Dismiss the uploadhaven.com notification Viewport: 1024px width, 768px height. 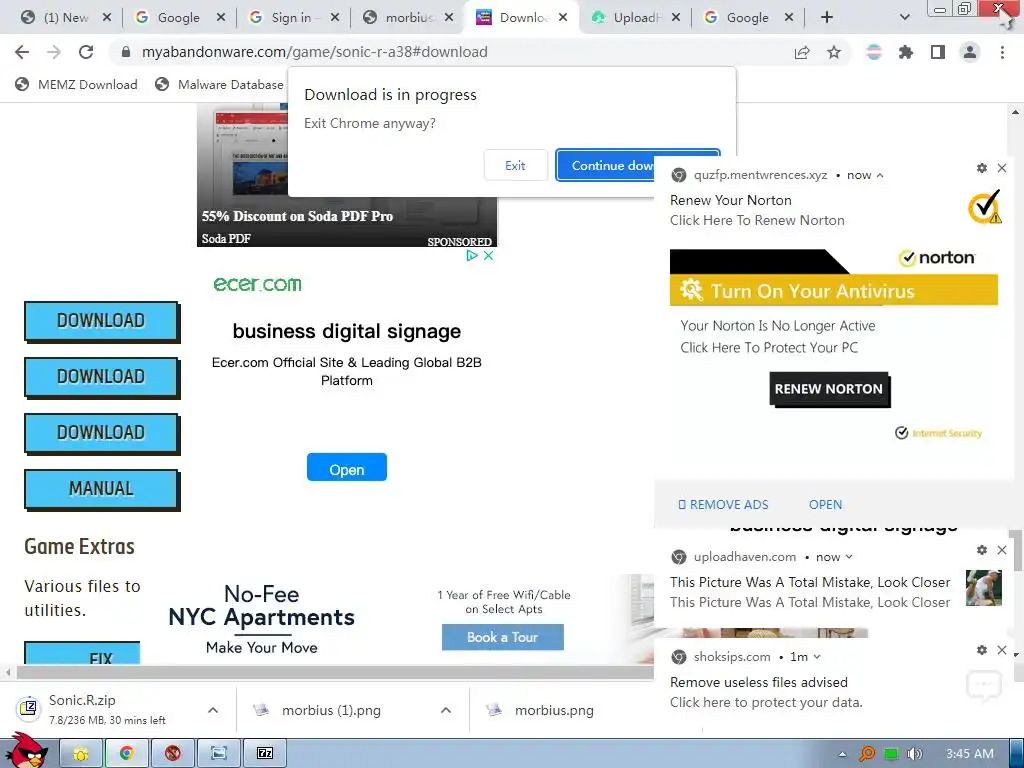tap(1002, 551)
